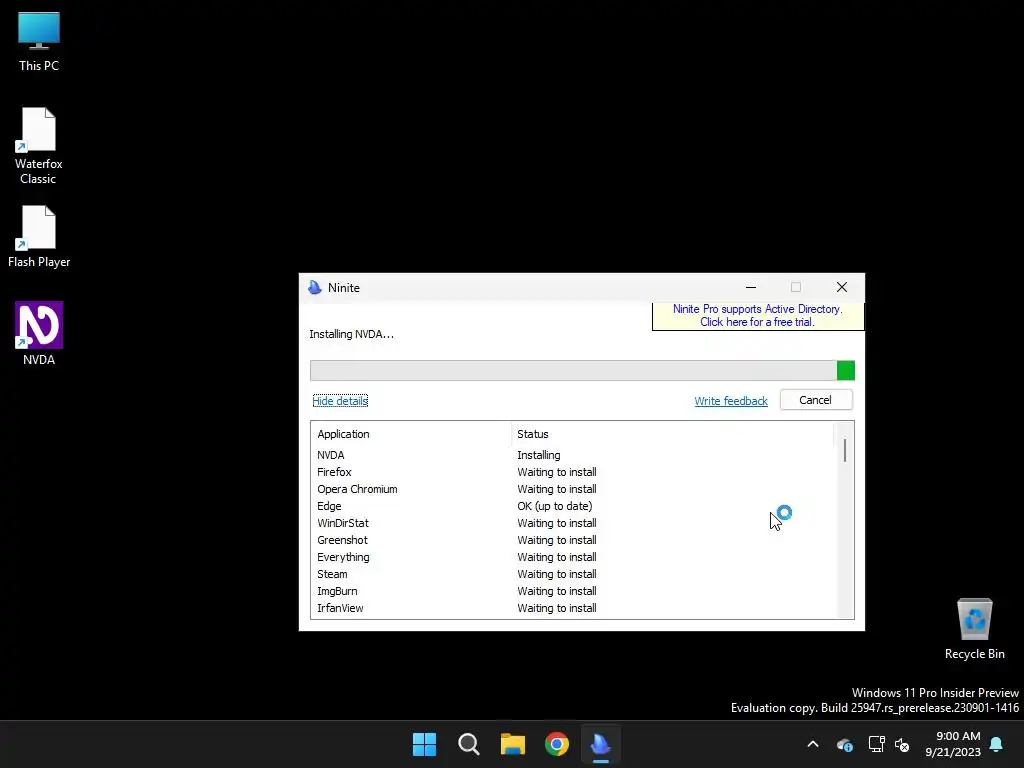Viewport: 1024px width, 768px height.
Task: Click the Ninite Pro free trial banner
Action: point(758,315)
